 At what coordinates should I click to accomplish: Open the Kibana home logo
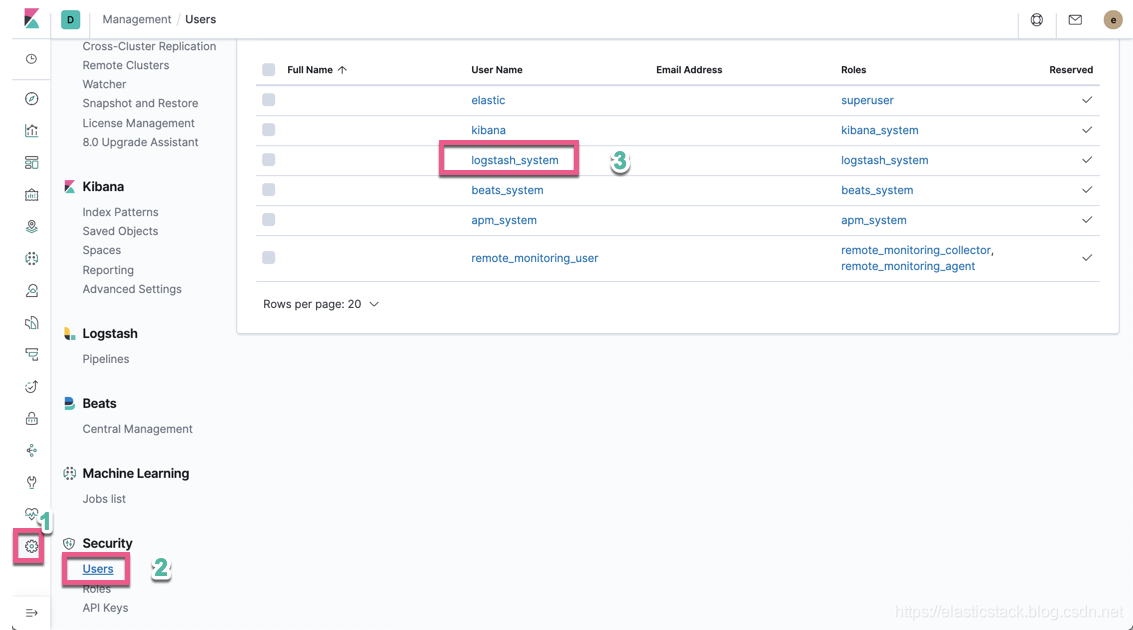31,19
